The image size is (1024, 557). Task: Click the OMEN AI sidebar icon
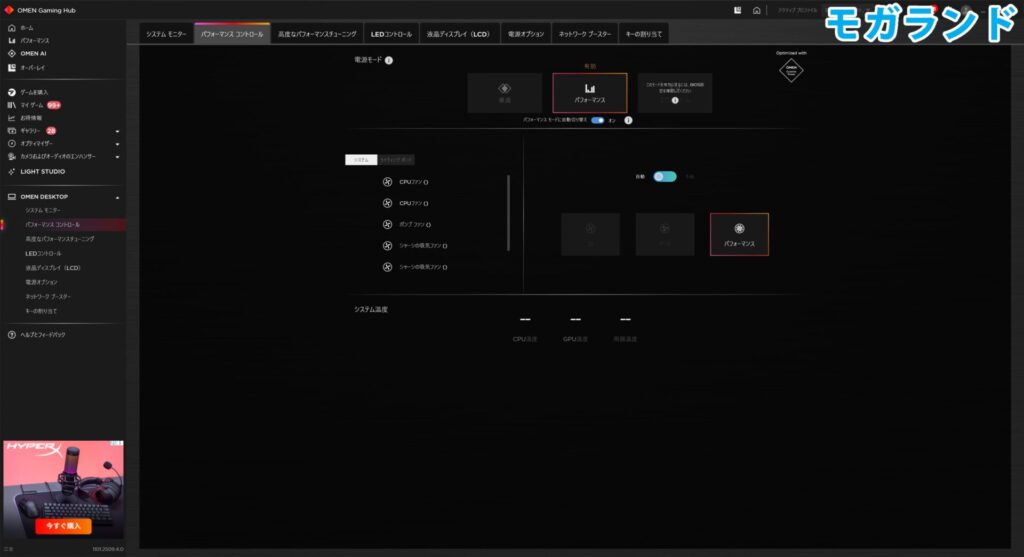point(11,53)
